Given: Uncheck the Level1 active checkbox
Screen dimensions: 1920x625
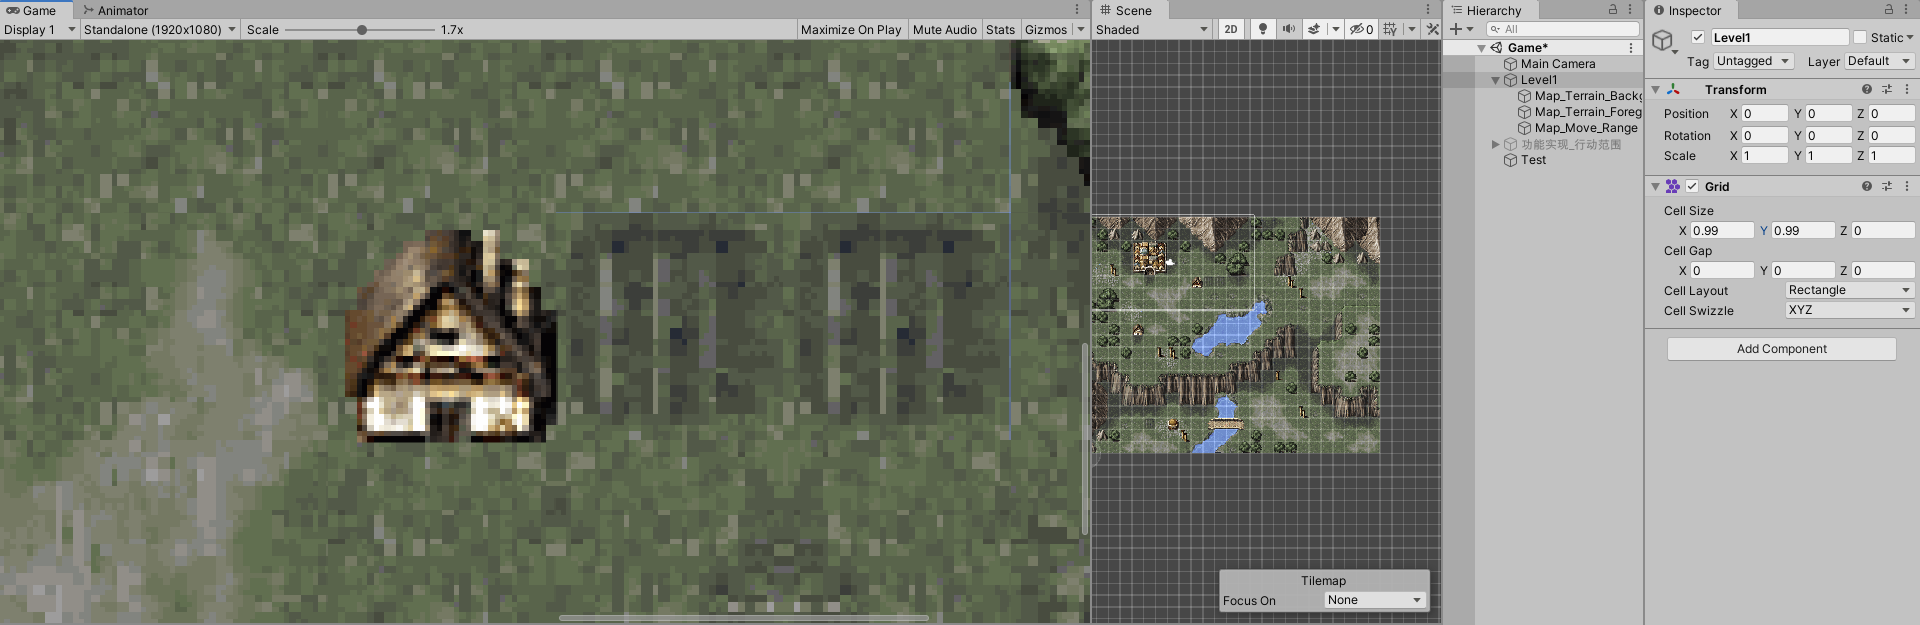Looking at the screenshot, I should (x=1698, y=37).
